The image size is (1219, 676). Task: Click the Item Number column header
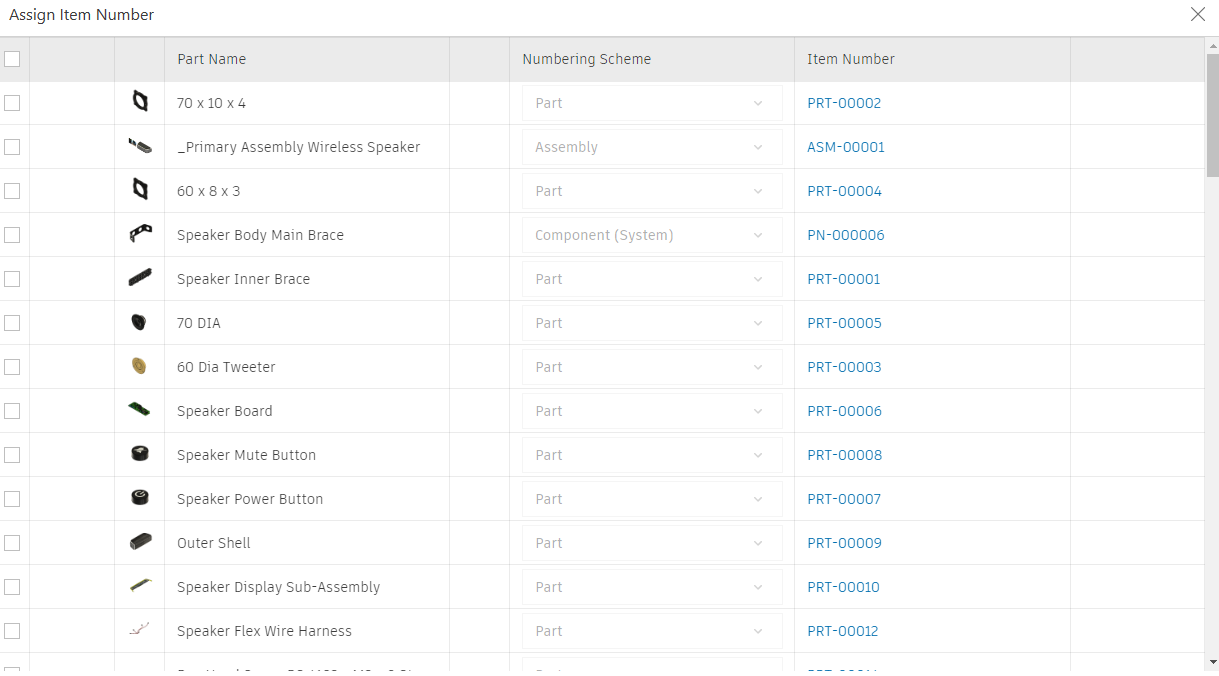(x=851, y=59)
